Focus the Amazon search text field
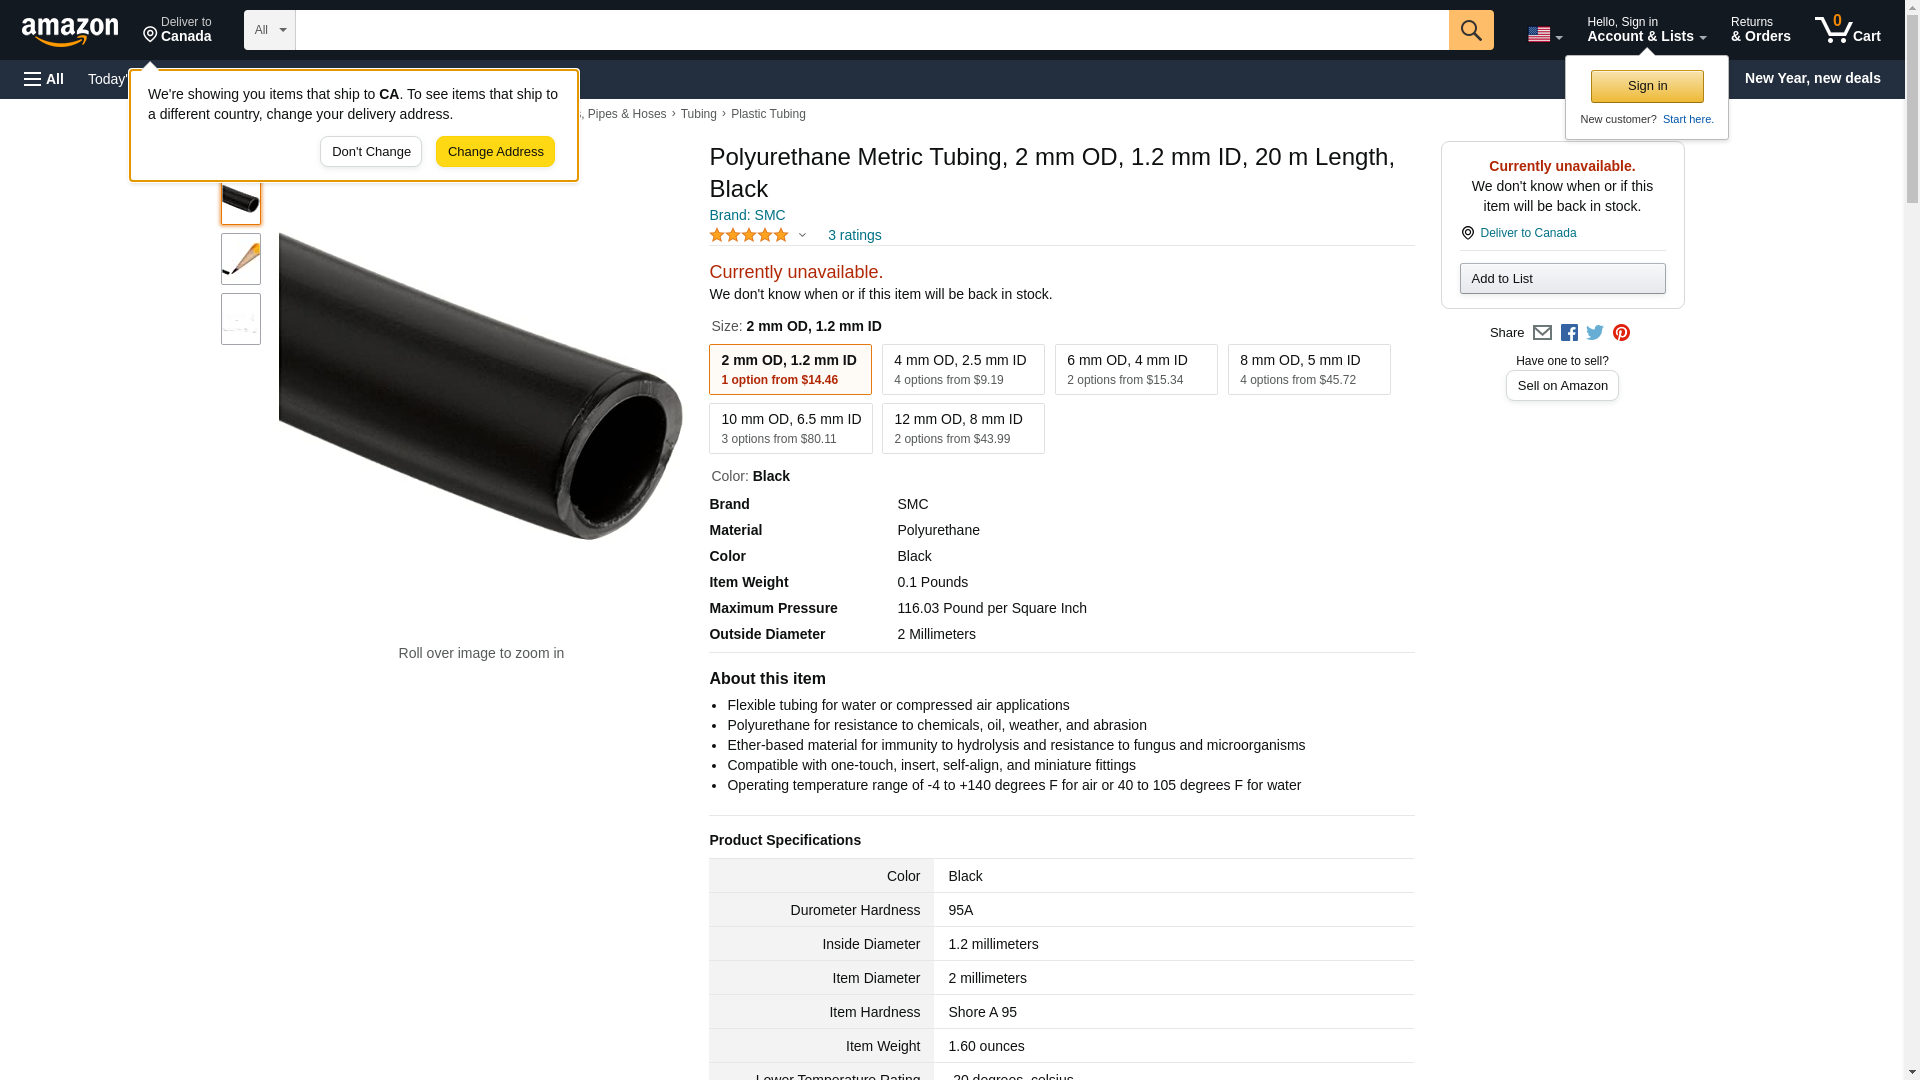 pyautogui.click(x=871, y=30)
